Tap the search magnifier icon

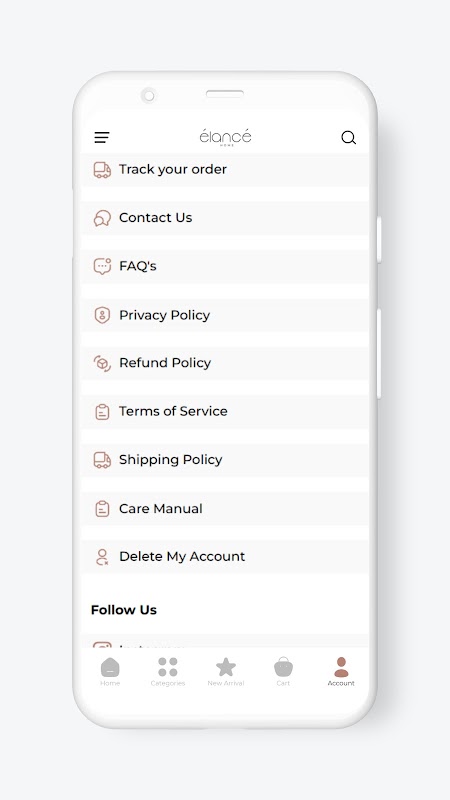coord(348,138)
